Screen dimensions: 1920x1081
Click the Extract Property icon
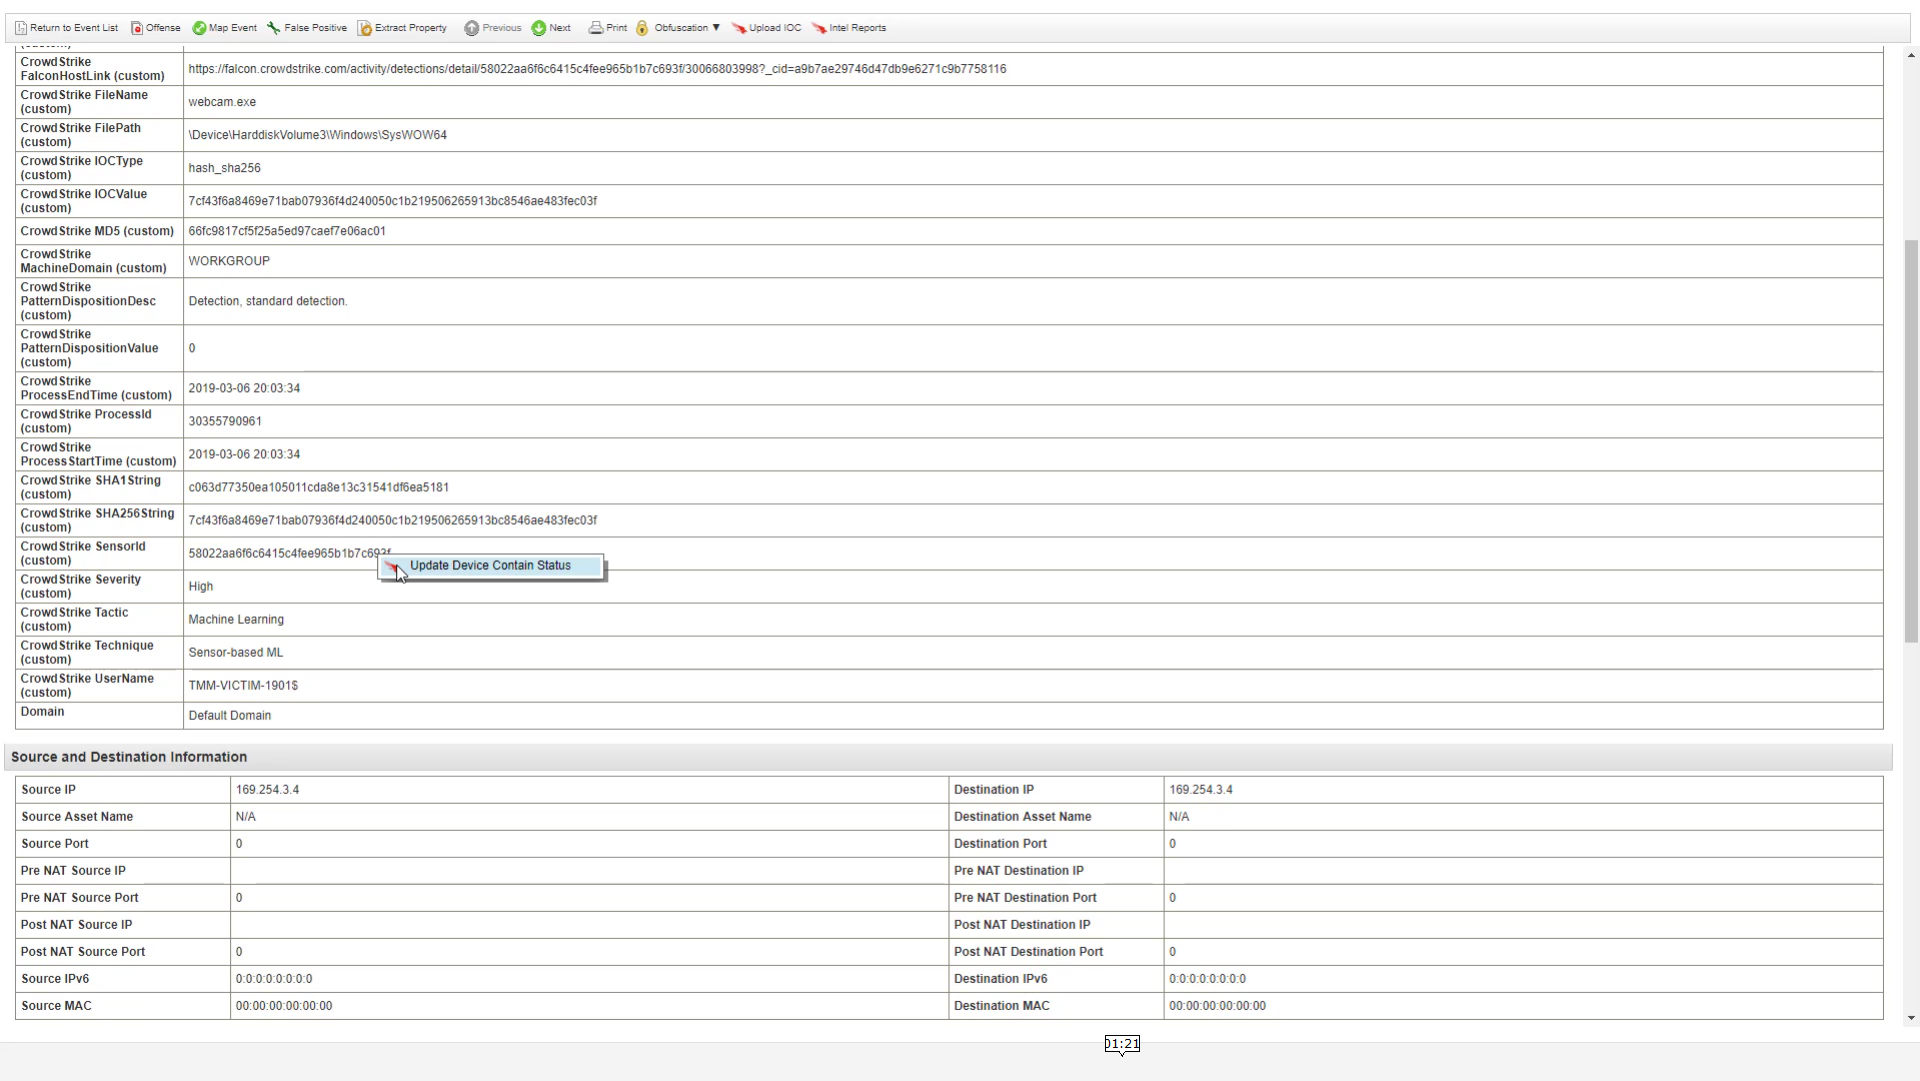pyautogui.click(x=365, y=28)
